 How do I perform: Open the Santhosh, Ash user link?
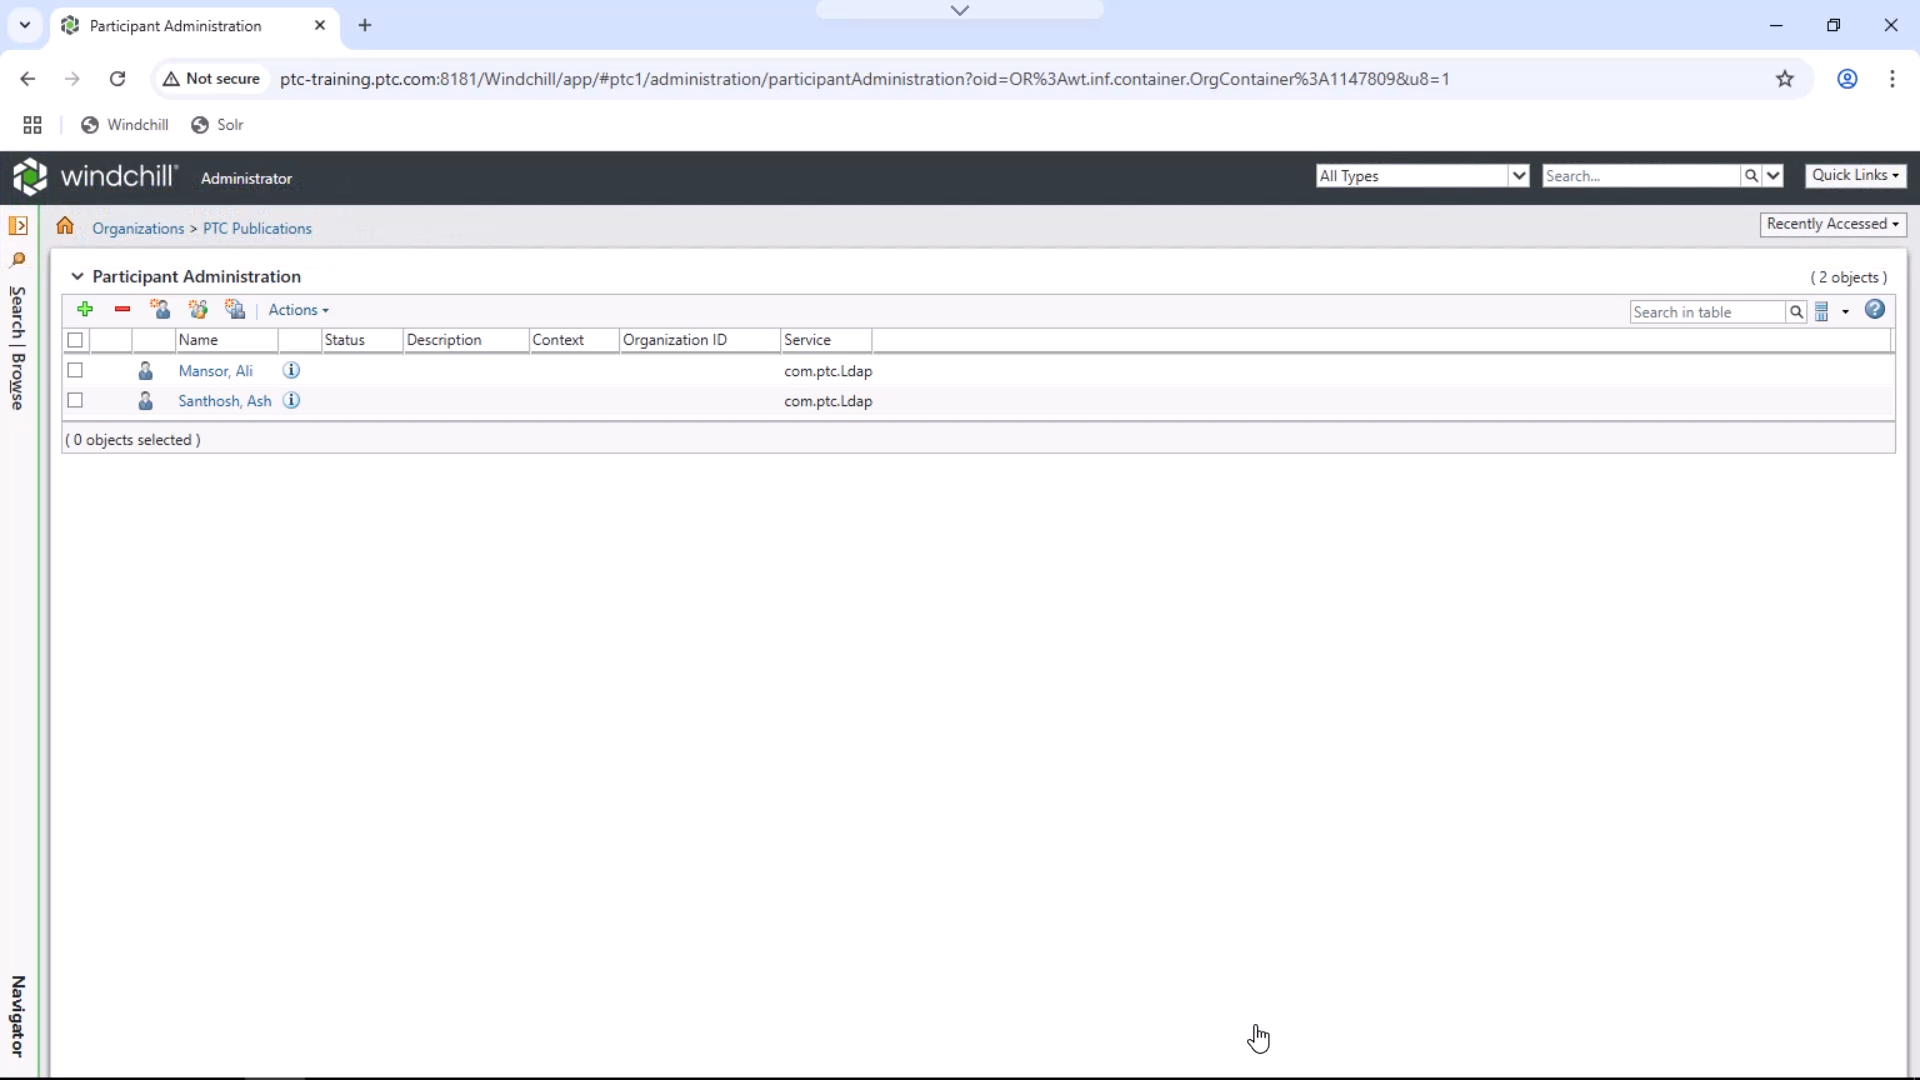pyautogui.click(x=225, y=401)
